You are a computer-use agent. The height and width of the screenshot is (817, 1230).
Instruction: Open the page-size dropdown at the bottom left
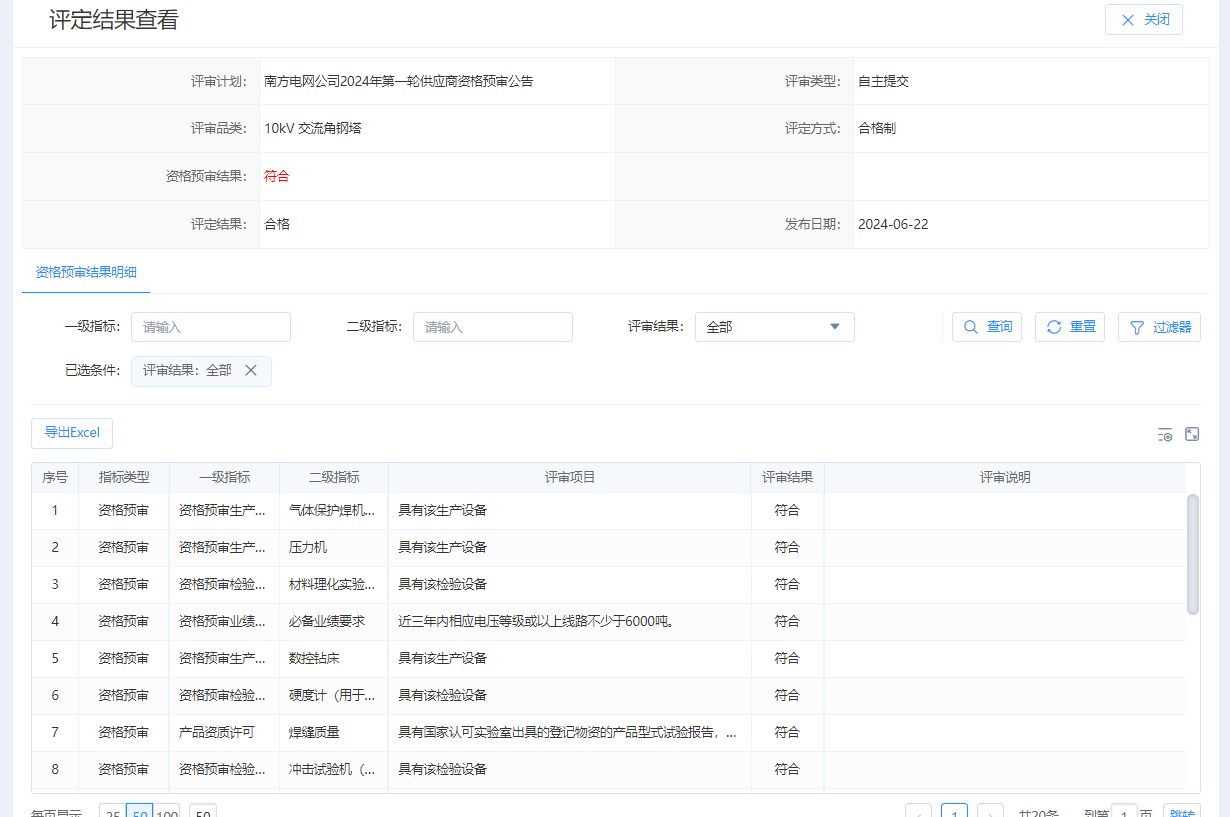201,812
